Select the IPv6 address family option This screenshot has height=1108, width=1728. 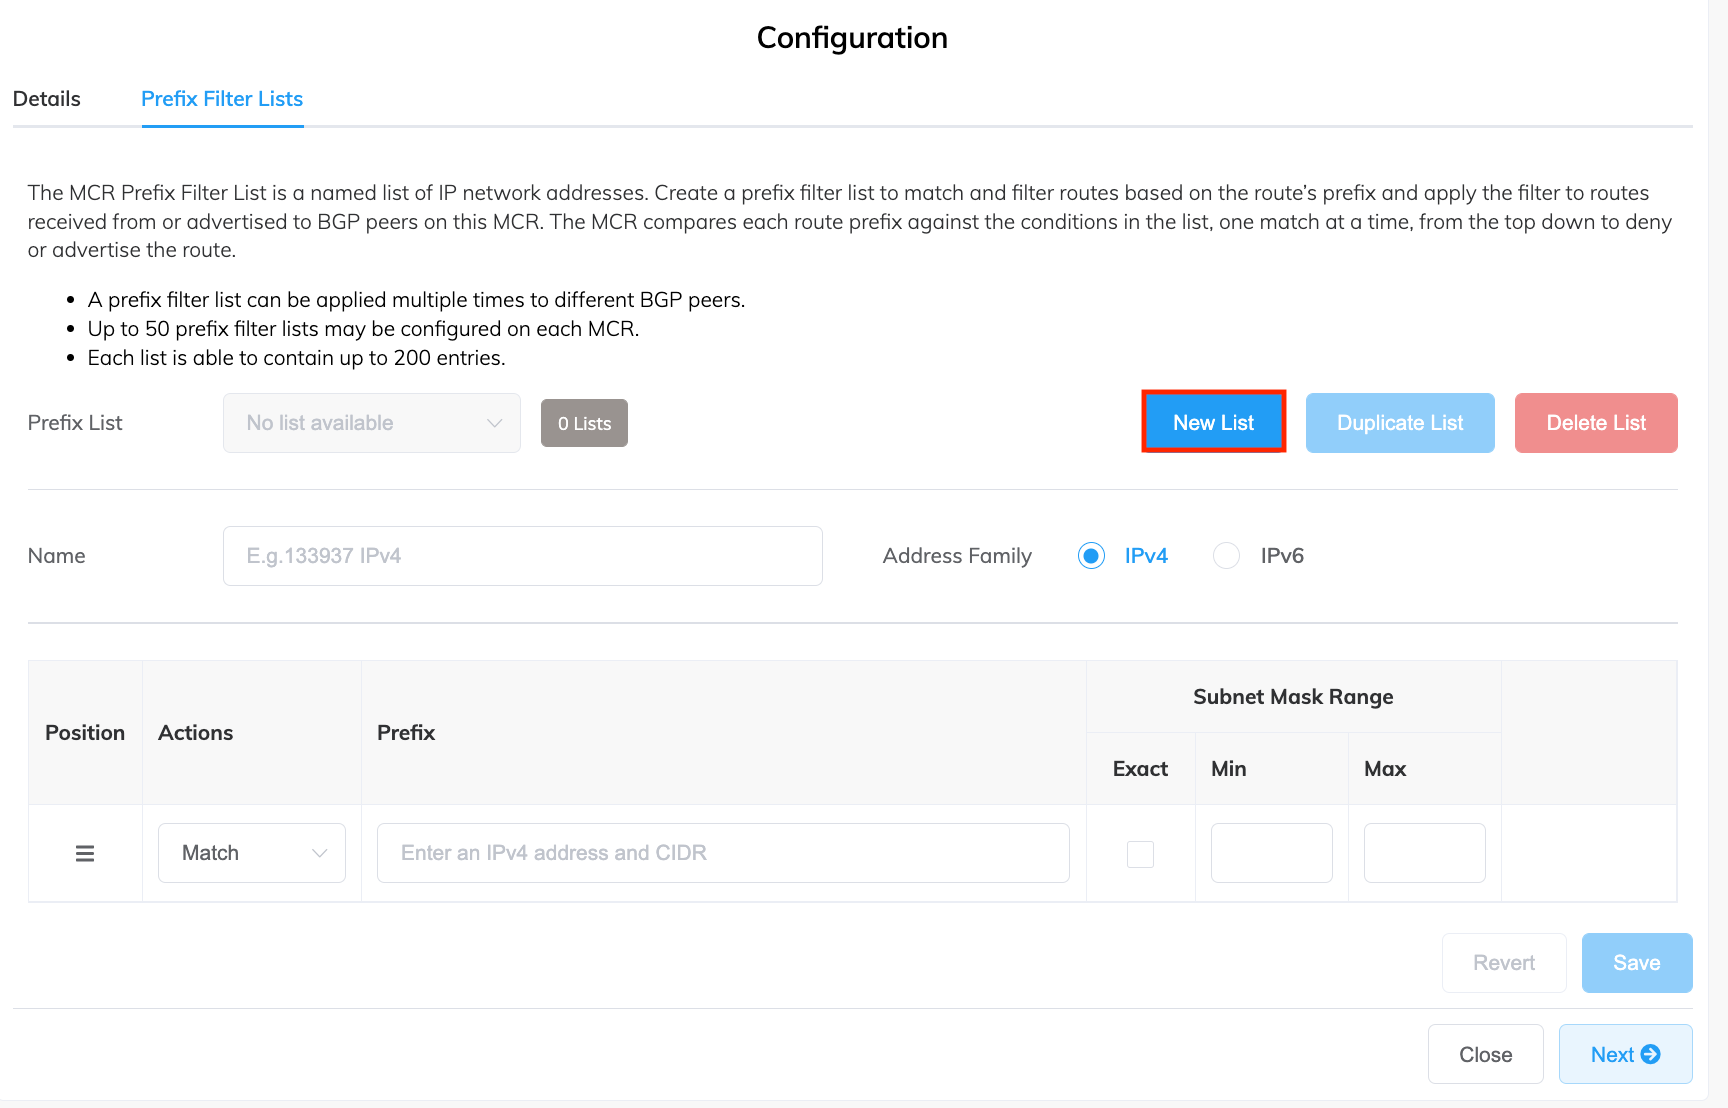1226,556
